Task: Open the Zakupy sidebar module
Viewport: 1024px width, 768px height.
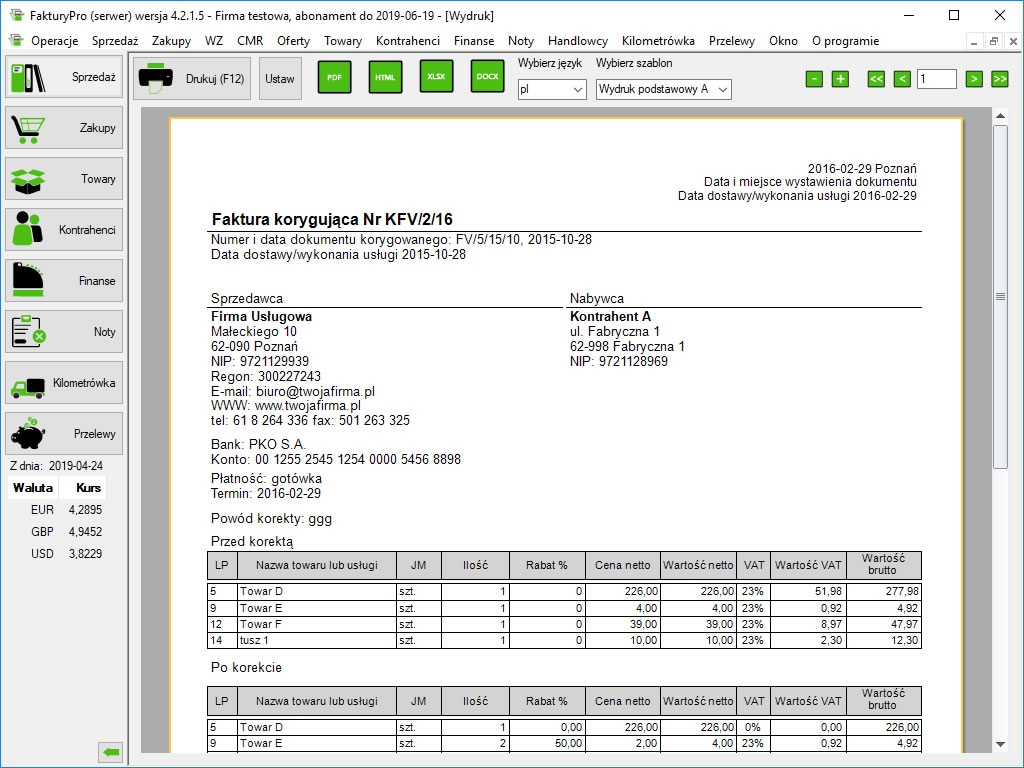Action: (64, 128)
